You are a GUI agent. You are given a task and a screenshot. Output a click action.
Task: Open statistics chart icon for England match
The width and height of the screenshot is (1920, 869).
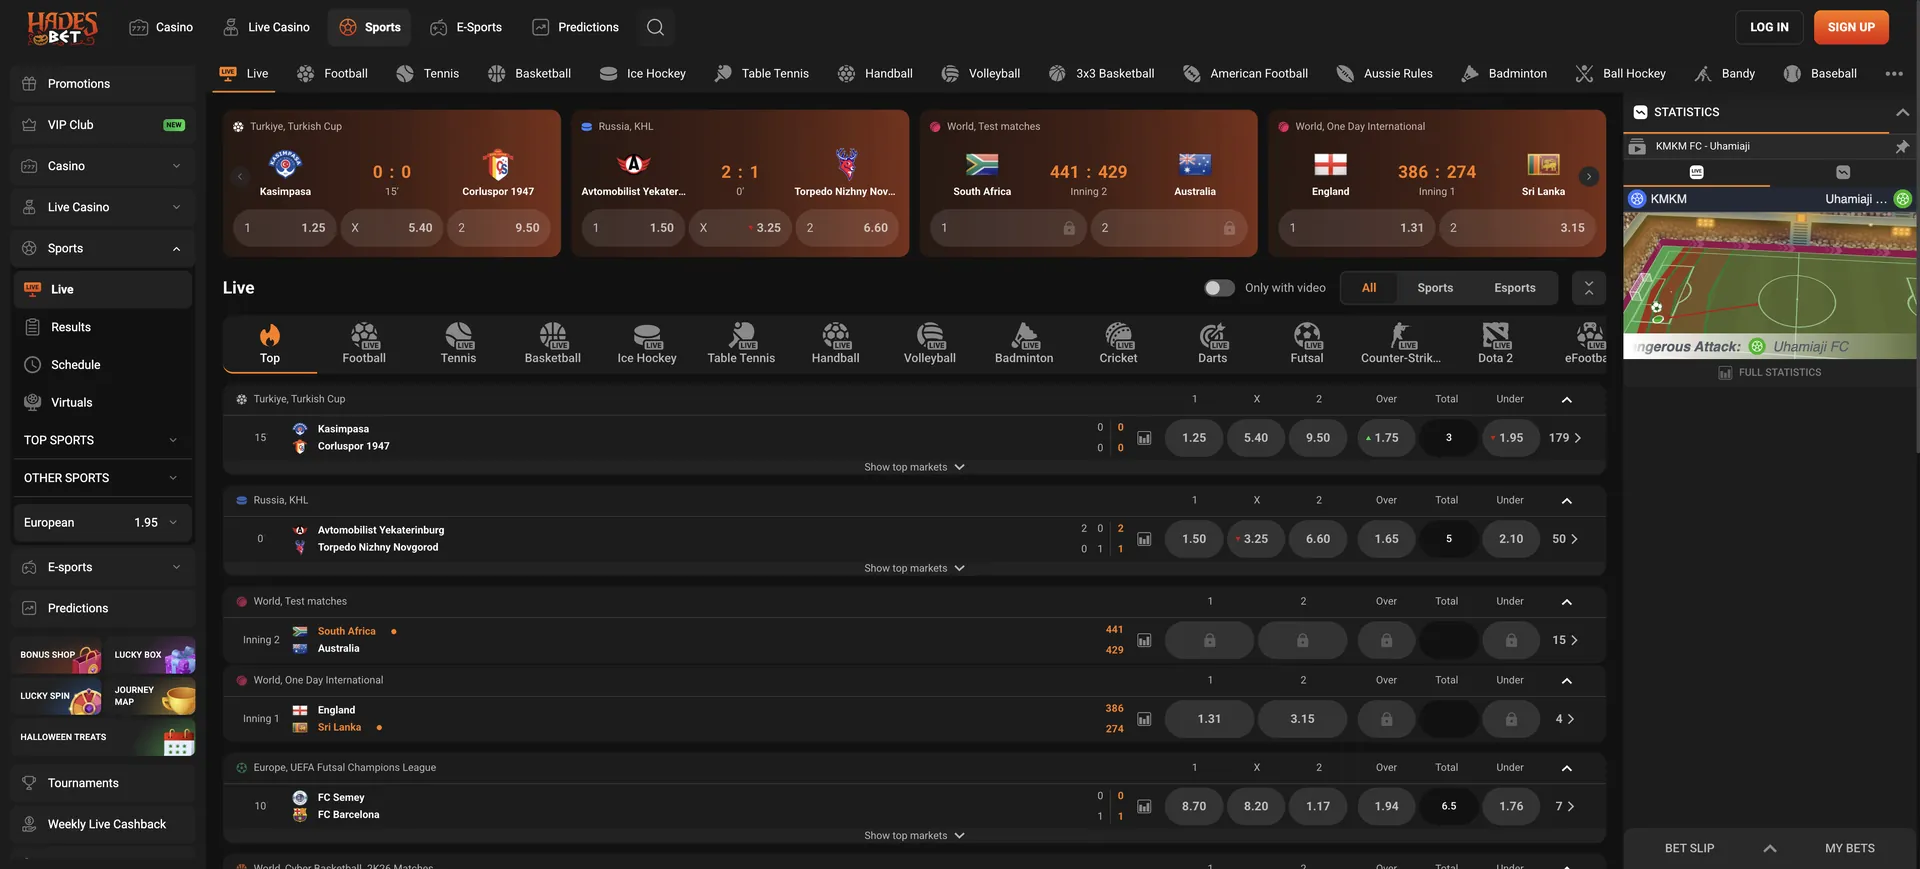coord(1144,719)
